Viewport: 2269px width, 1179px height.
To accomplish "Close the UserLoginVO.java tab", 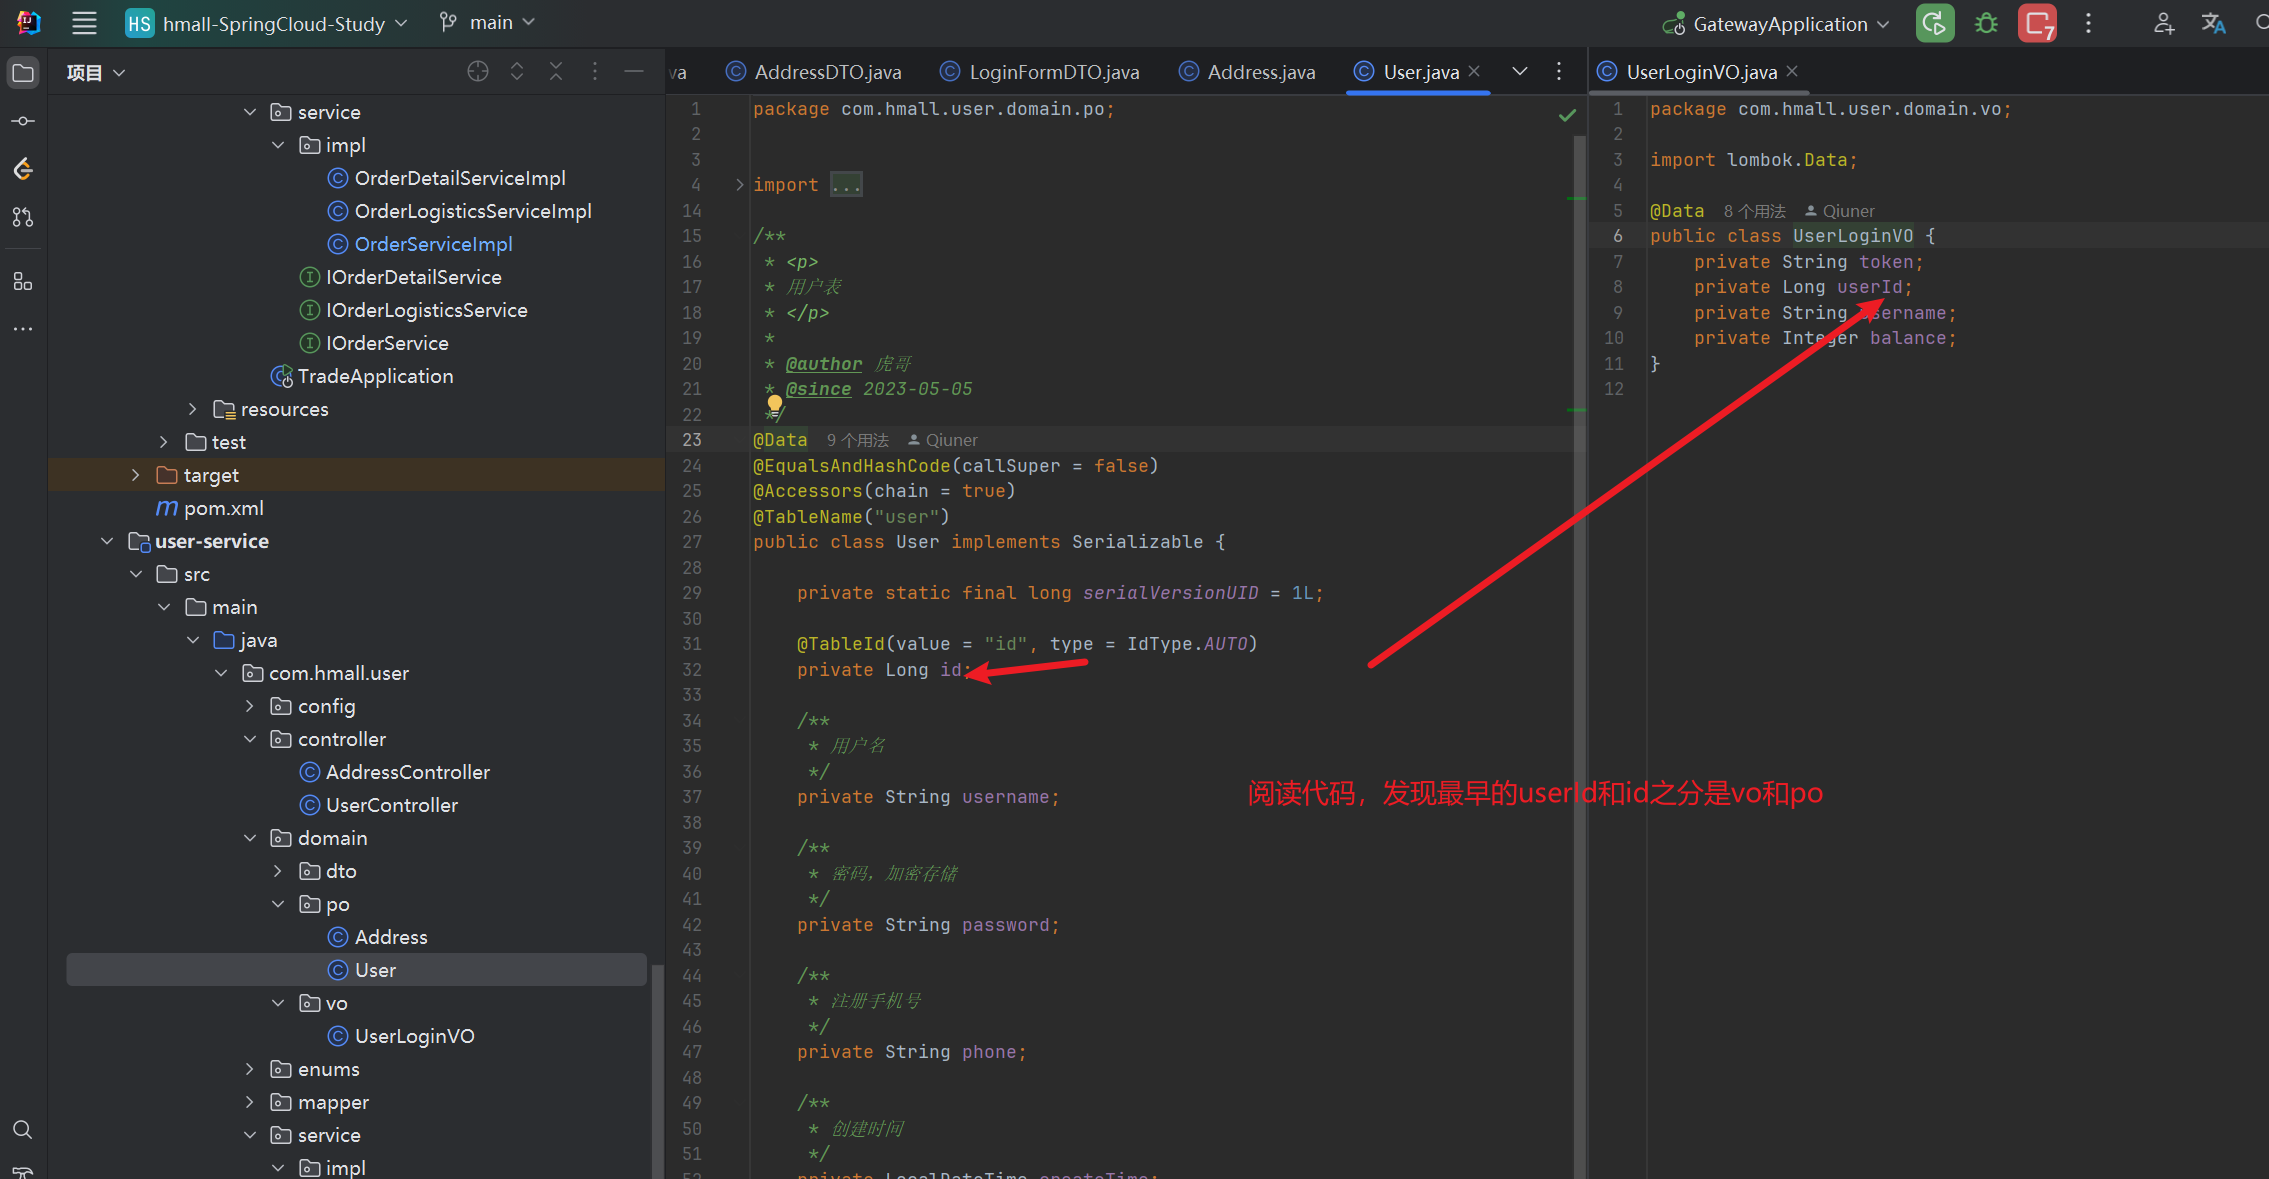I will tap(1792, 71).
